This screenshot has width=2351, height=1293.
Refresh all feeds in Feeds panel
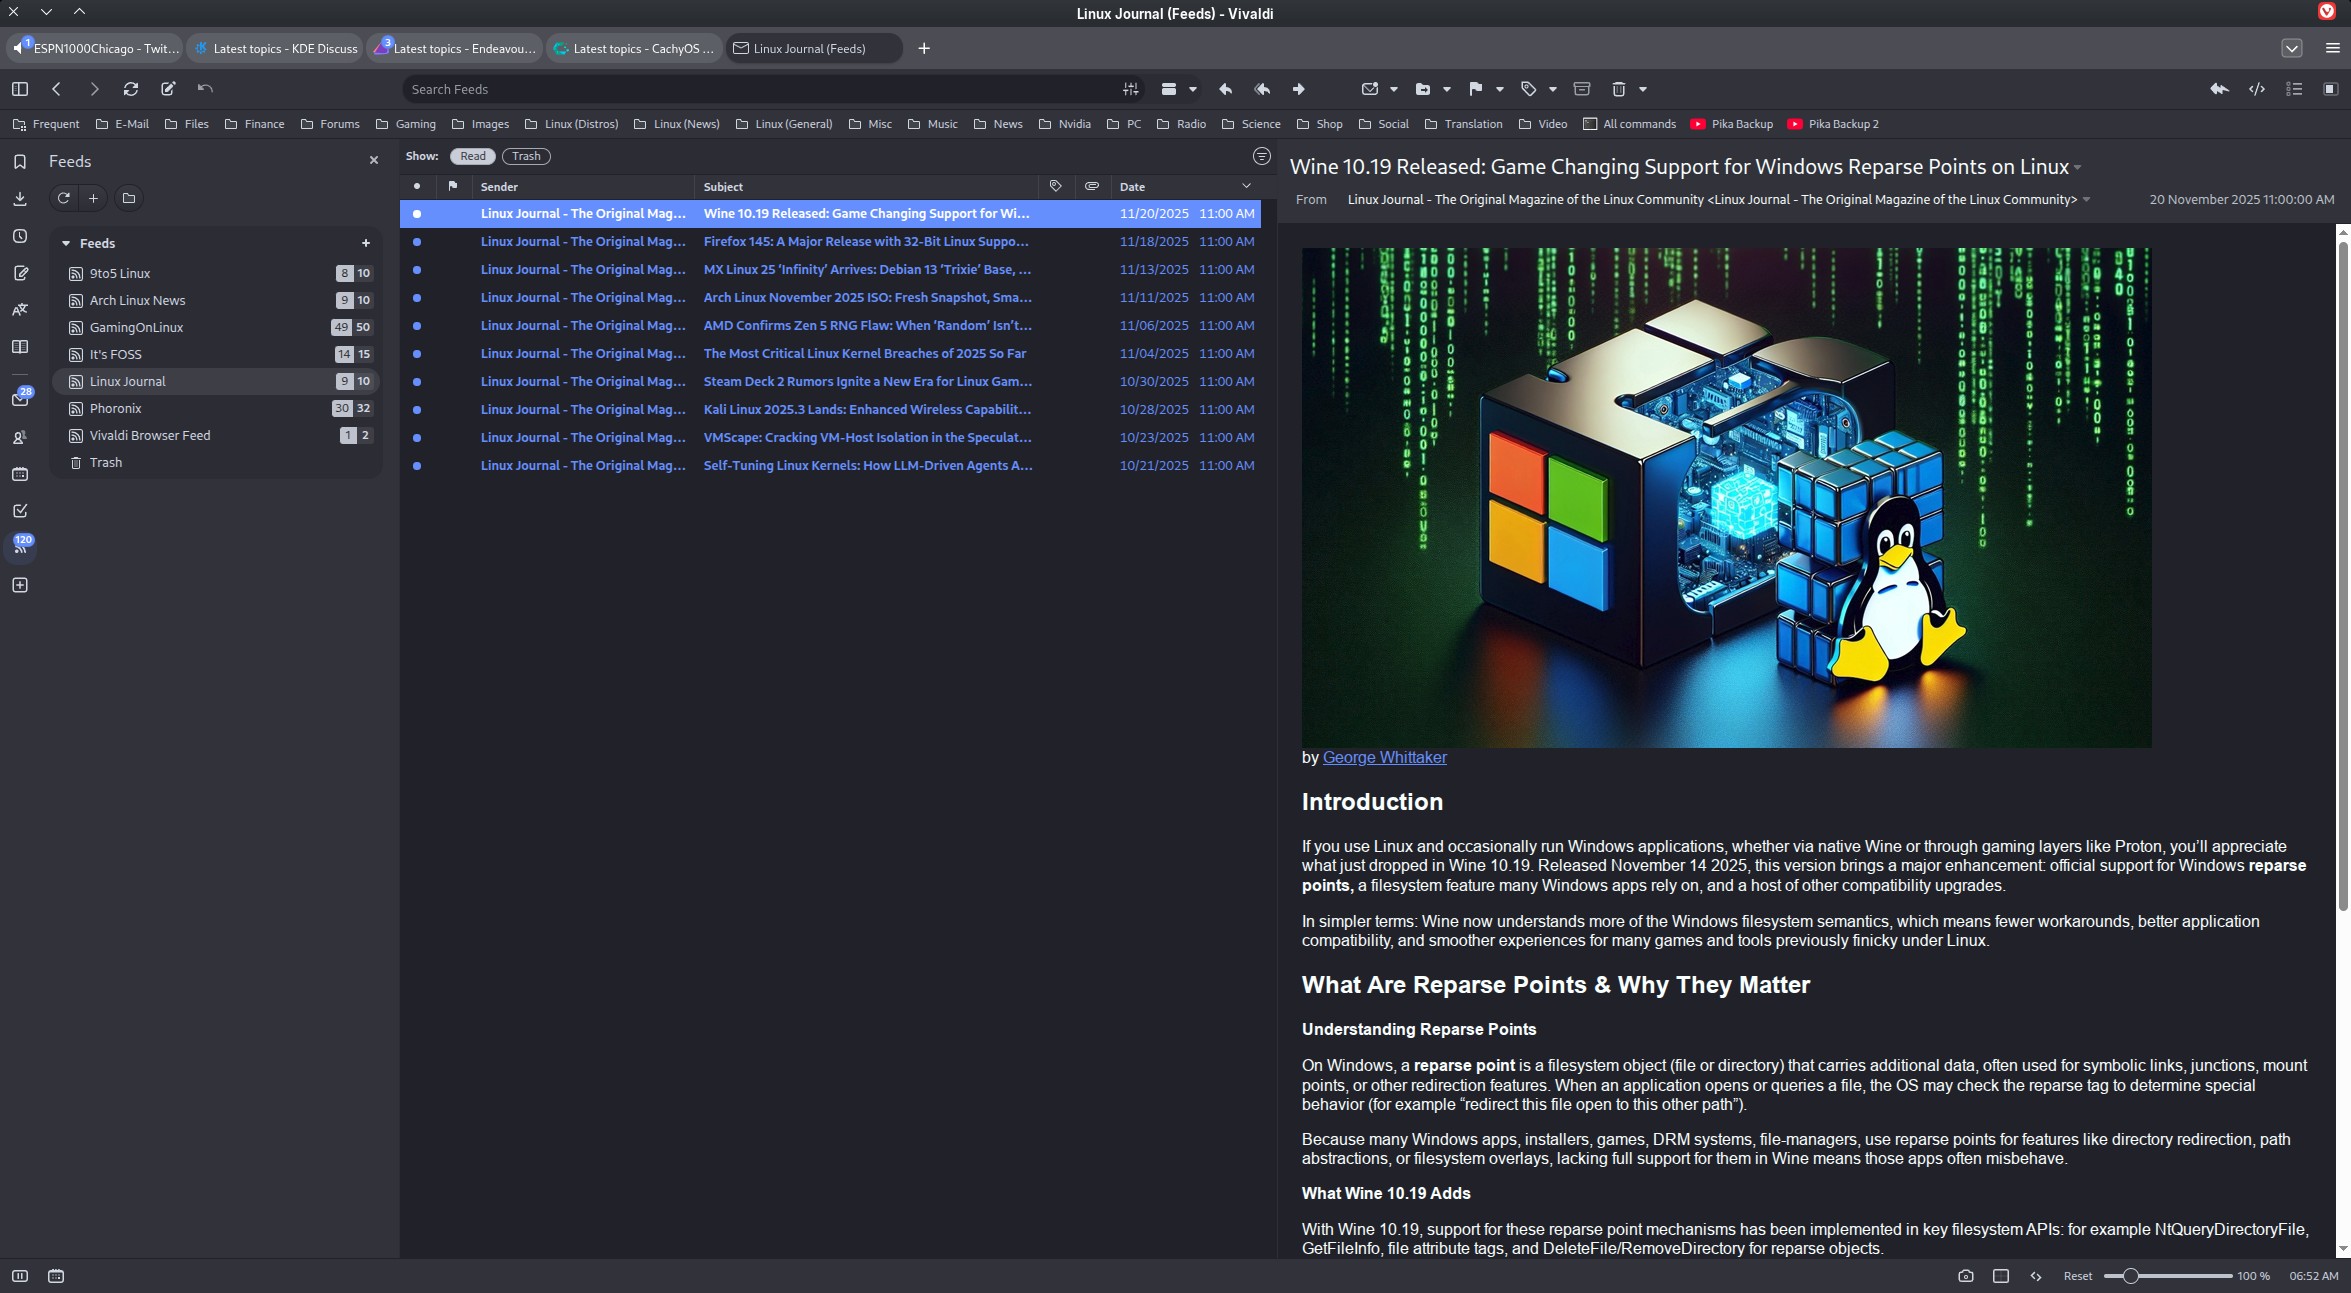click(x=63, y=198)
